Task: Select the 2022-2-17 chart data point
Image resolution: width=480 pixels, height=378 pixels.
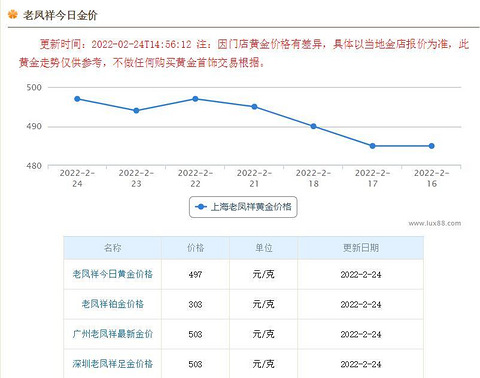Action: (x=373, y=146)
